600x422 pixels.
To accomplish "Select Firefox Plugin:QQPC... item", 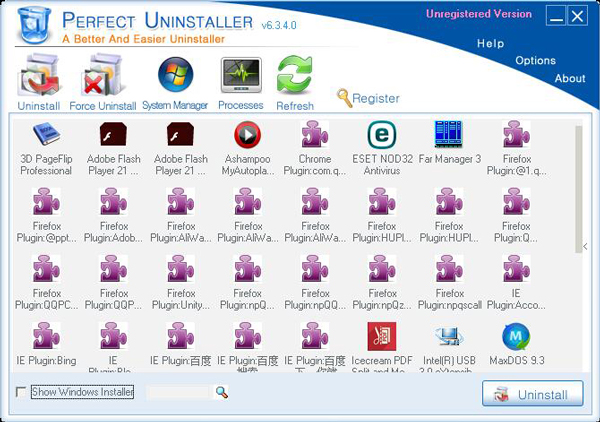I will tap(46, 282).
